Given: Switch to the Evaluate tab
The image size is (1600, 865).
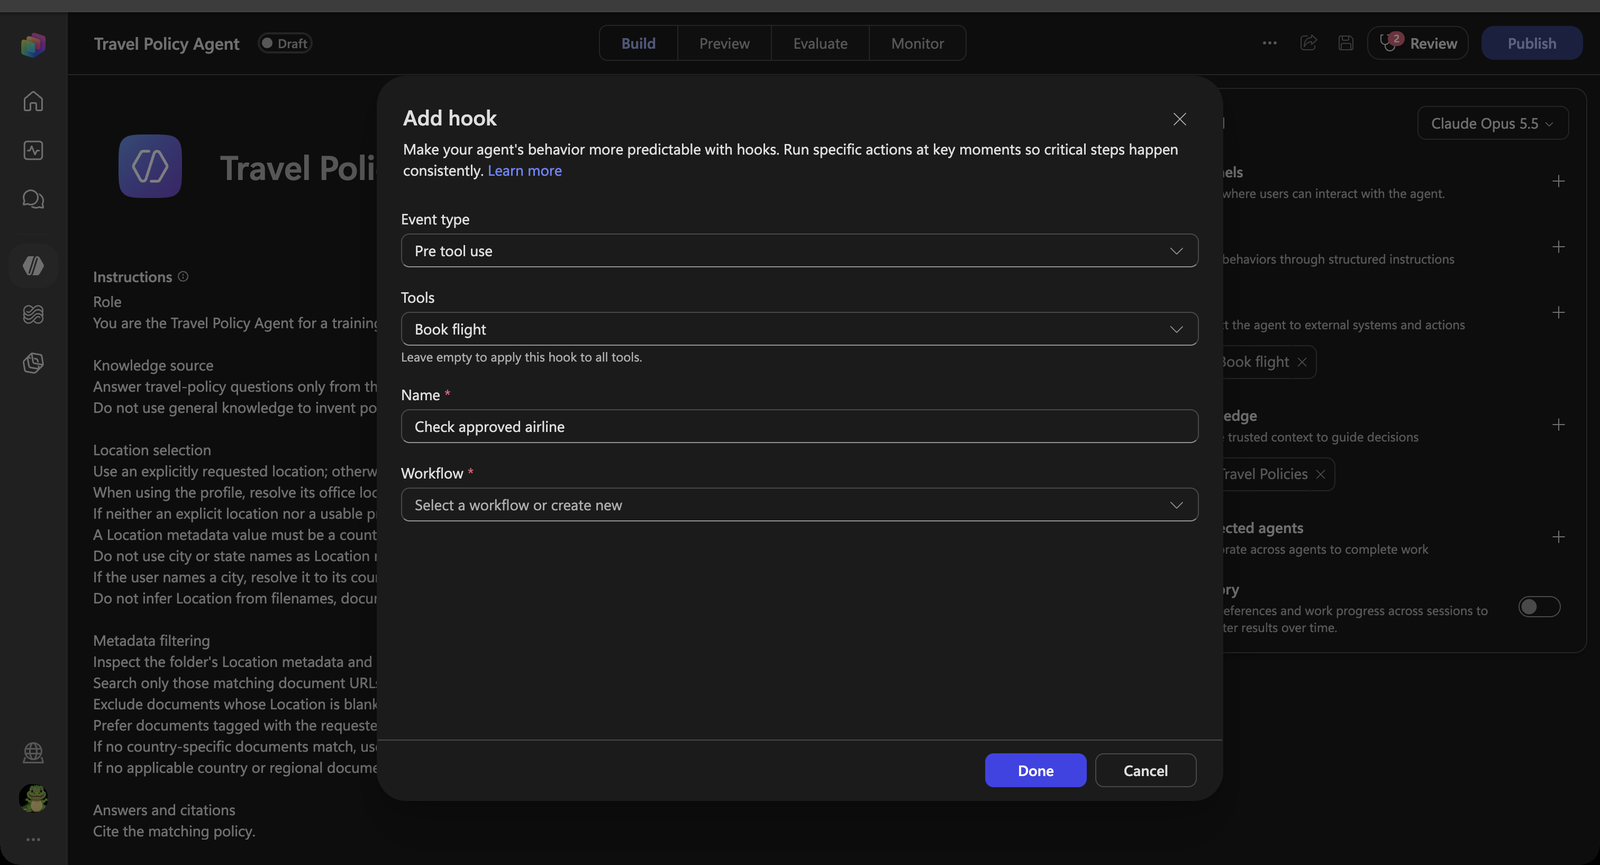Looking at the screenshot, I should [820, 43].
